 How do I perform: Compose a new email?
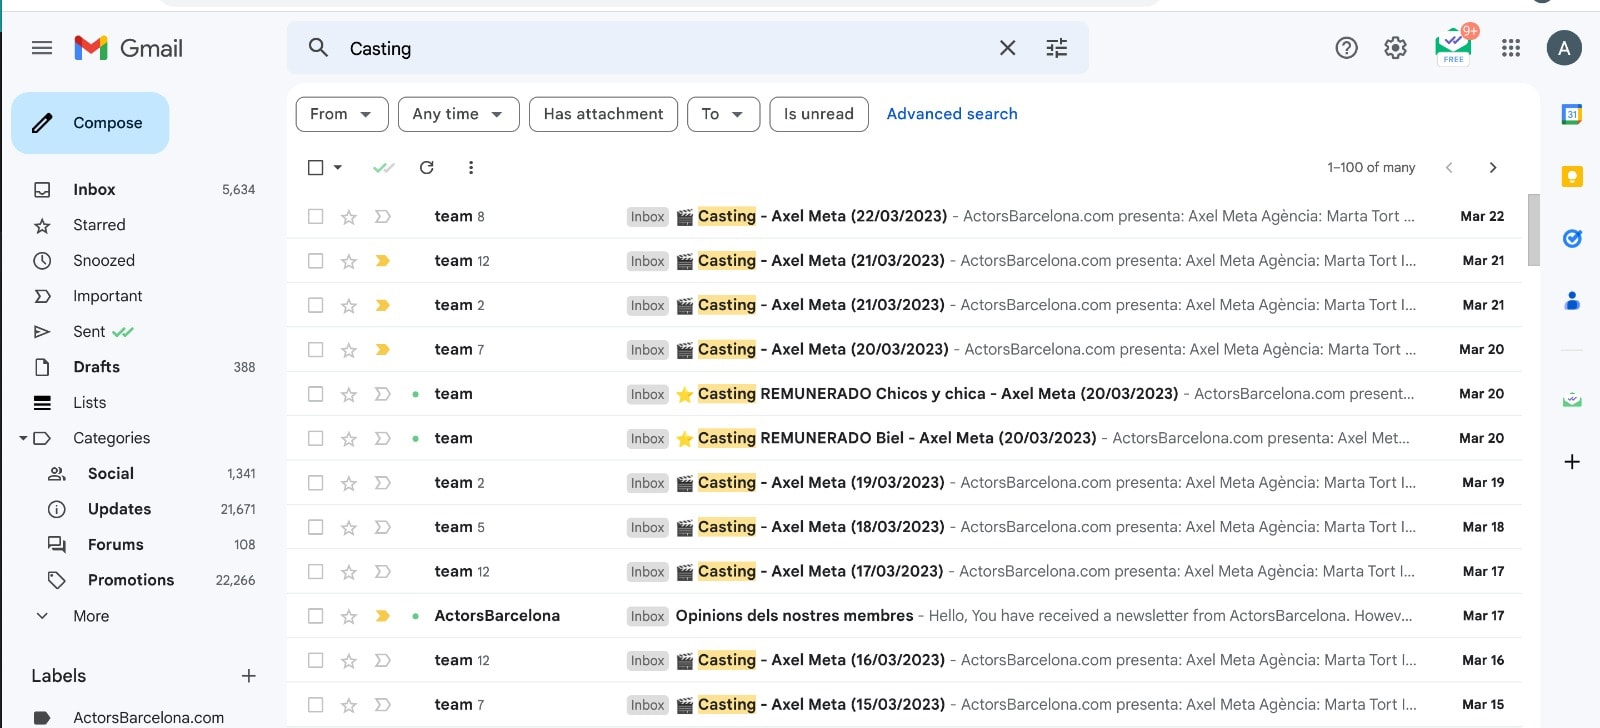coord(90,123)
